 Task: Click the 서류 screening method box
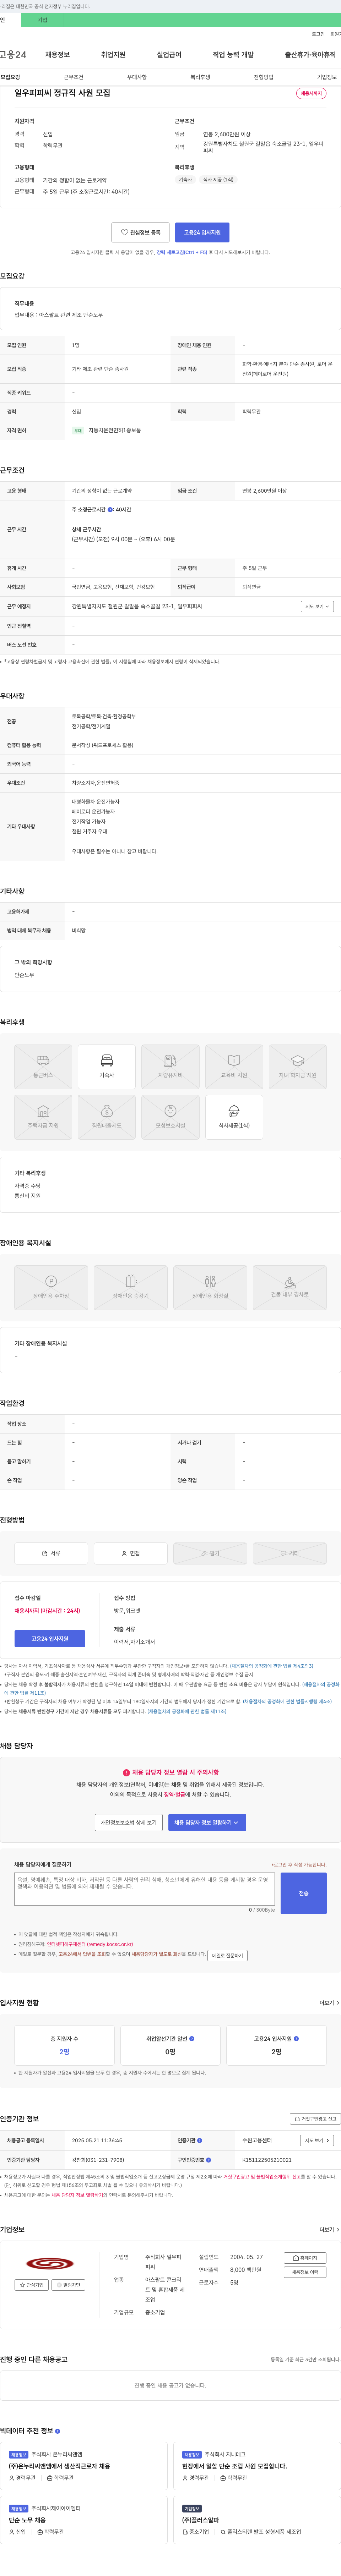pos(51,1553)
